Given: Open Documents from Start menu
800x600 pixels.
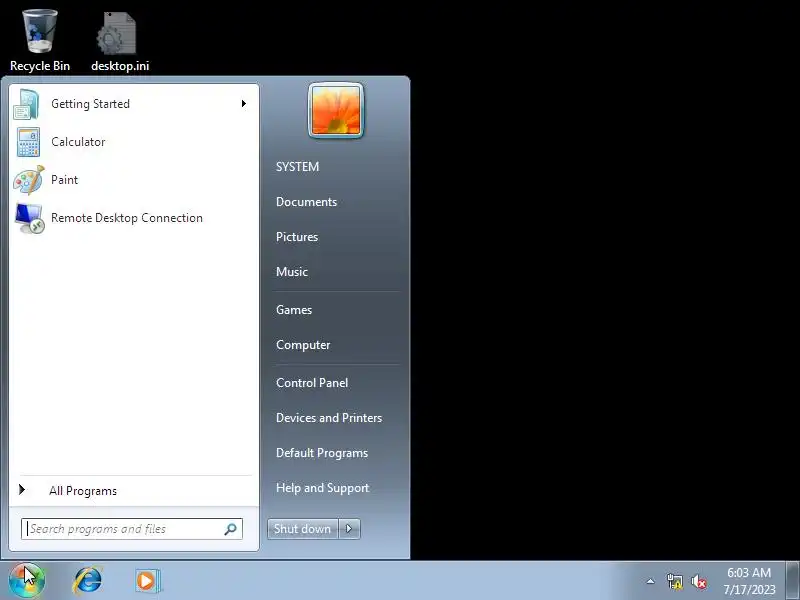Looking at the screenshot, I should [x=306, y=202].
